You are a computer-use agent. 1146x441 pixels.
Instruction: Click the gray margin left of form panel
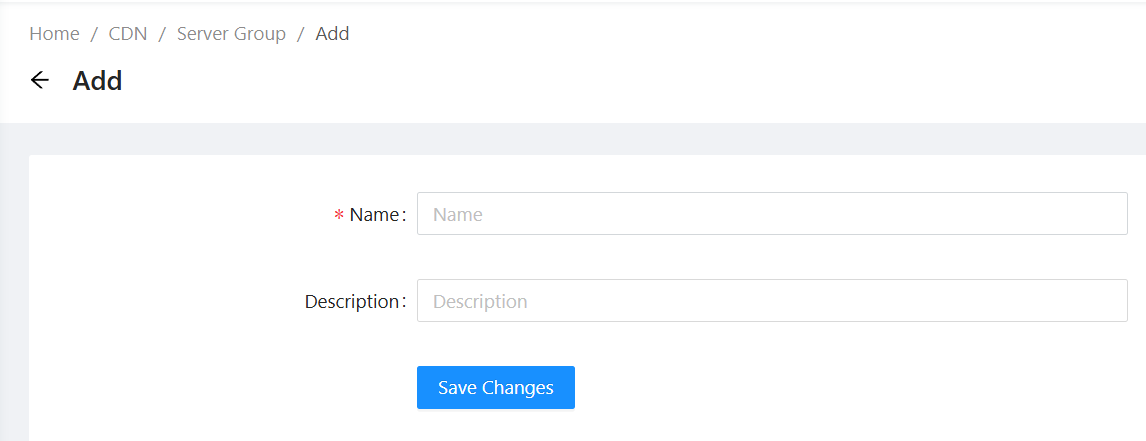(14, 300)
